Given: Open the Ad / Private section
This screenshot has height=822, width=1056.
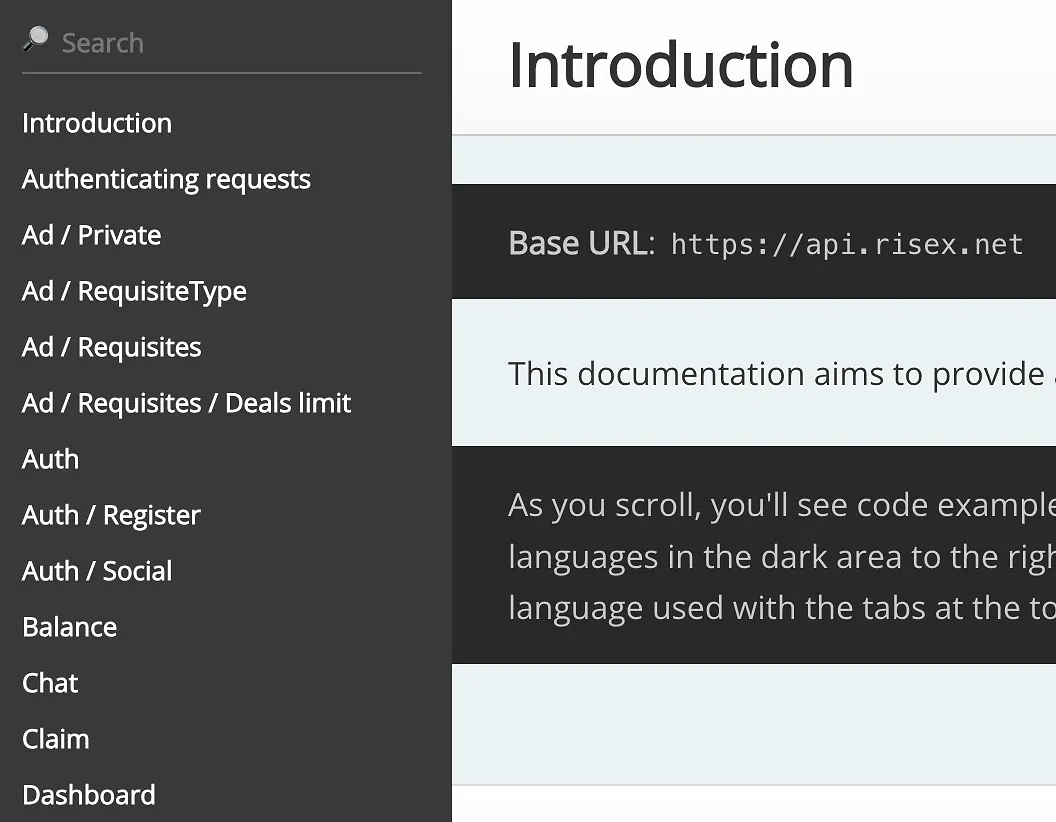Looking at the screenshot, I should [x=91, y=235].
